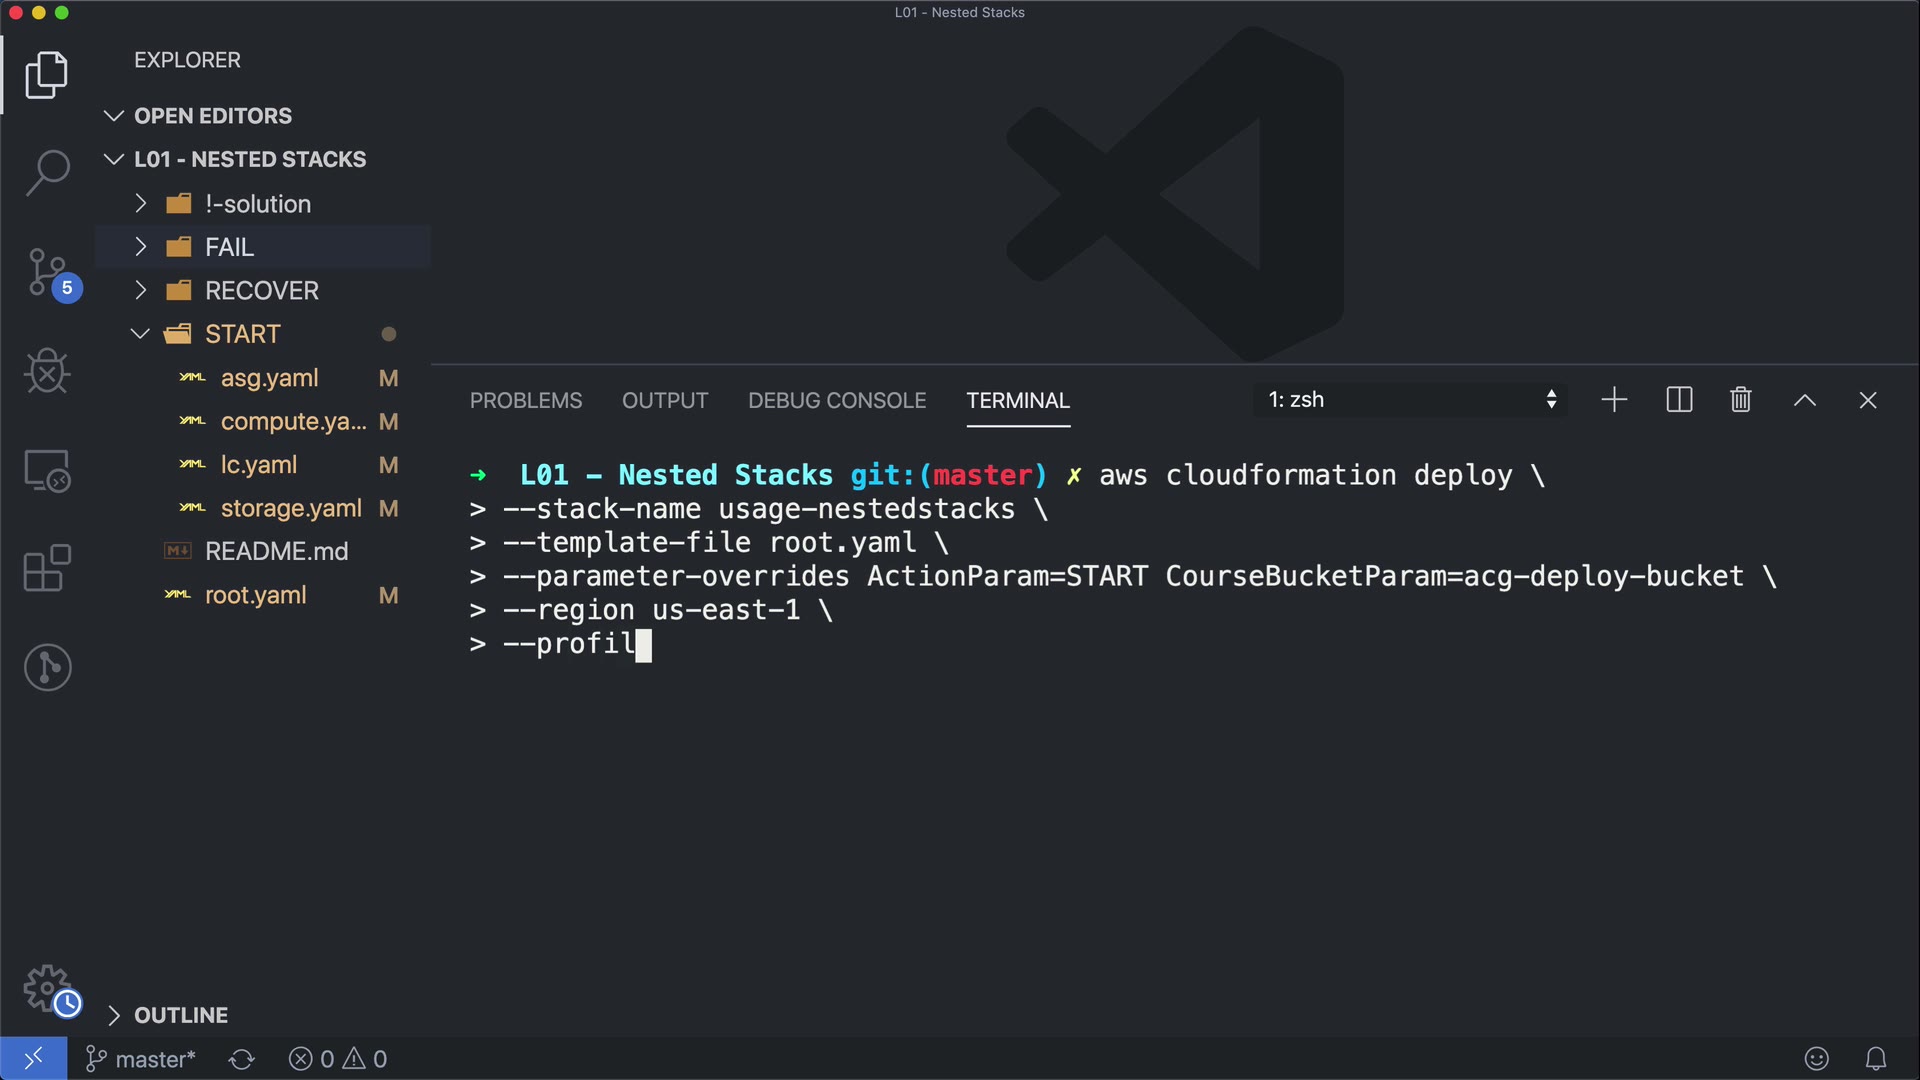Kill terminal with trash icon
Image resolution: width=1920 pixels, height=1080 pixels.
click(1740, 400)
